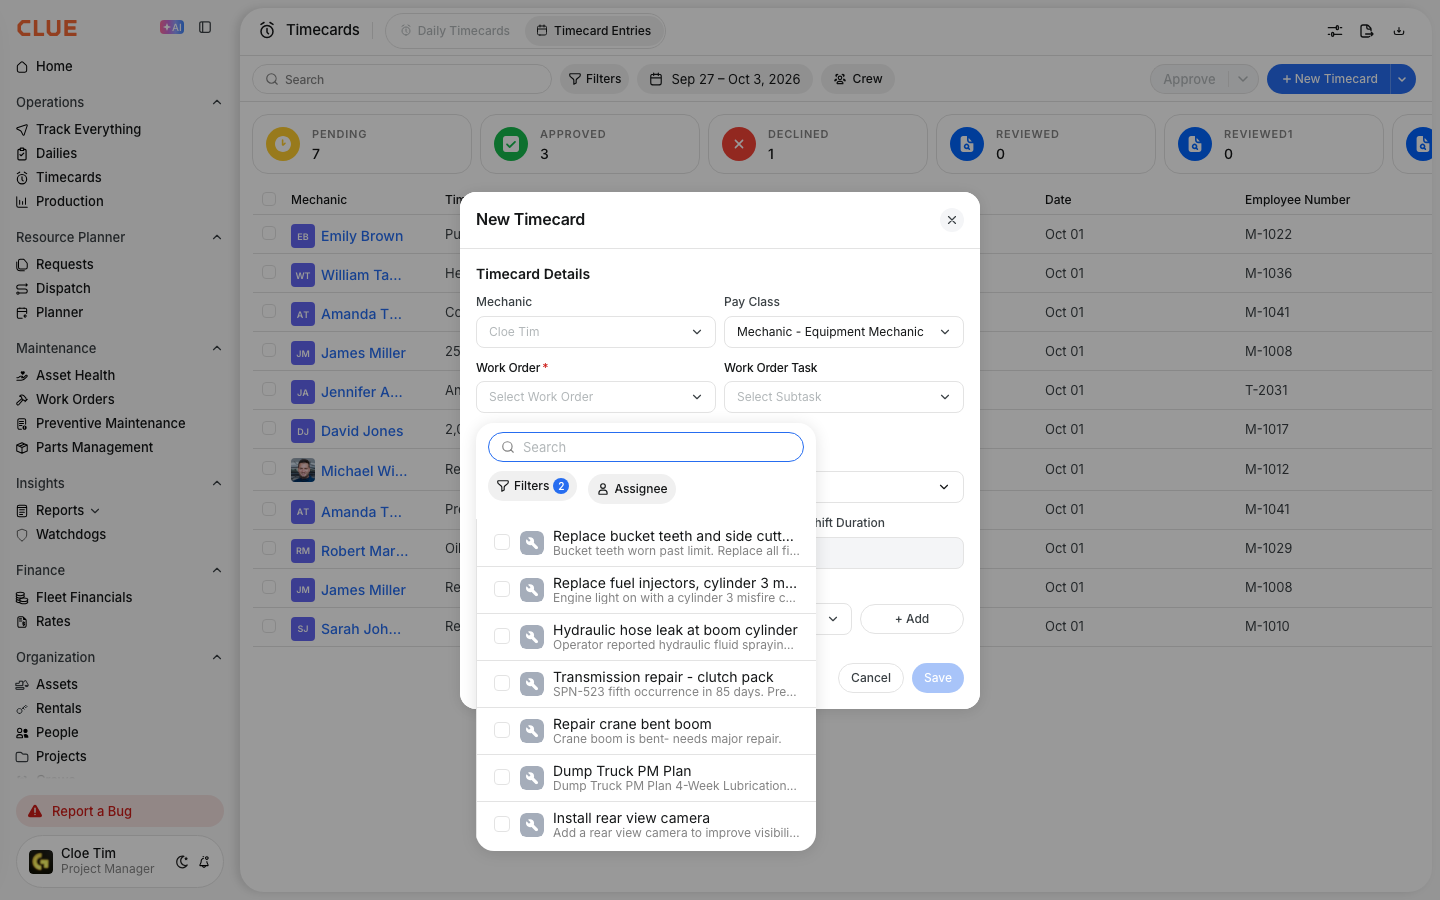Open notifications bell icon

click(204, 862)
